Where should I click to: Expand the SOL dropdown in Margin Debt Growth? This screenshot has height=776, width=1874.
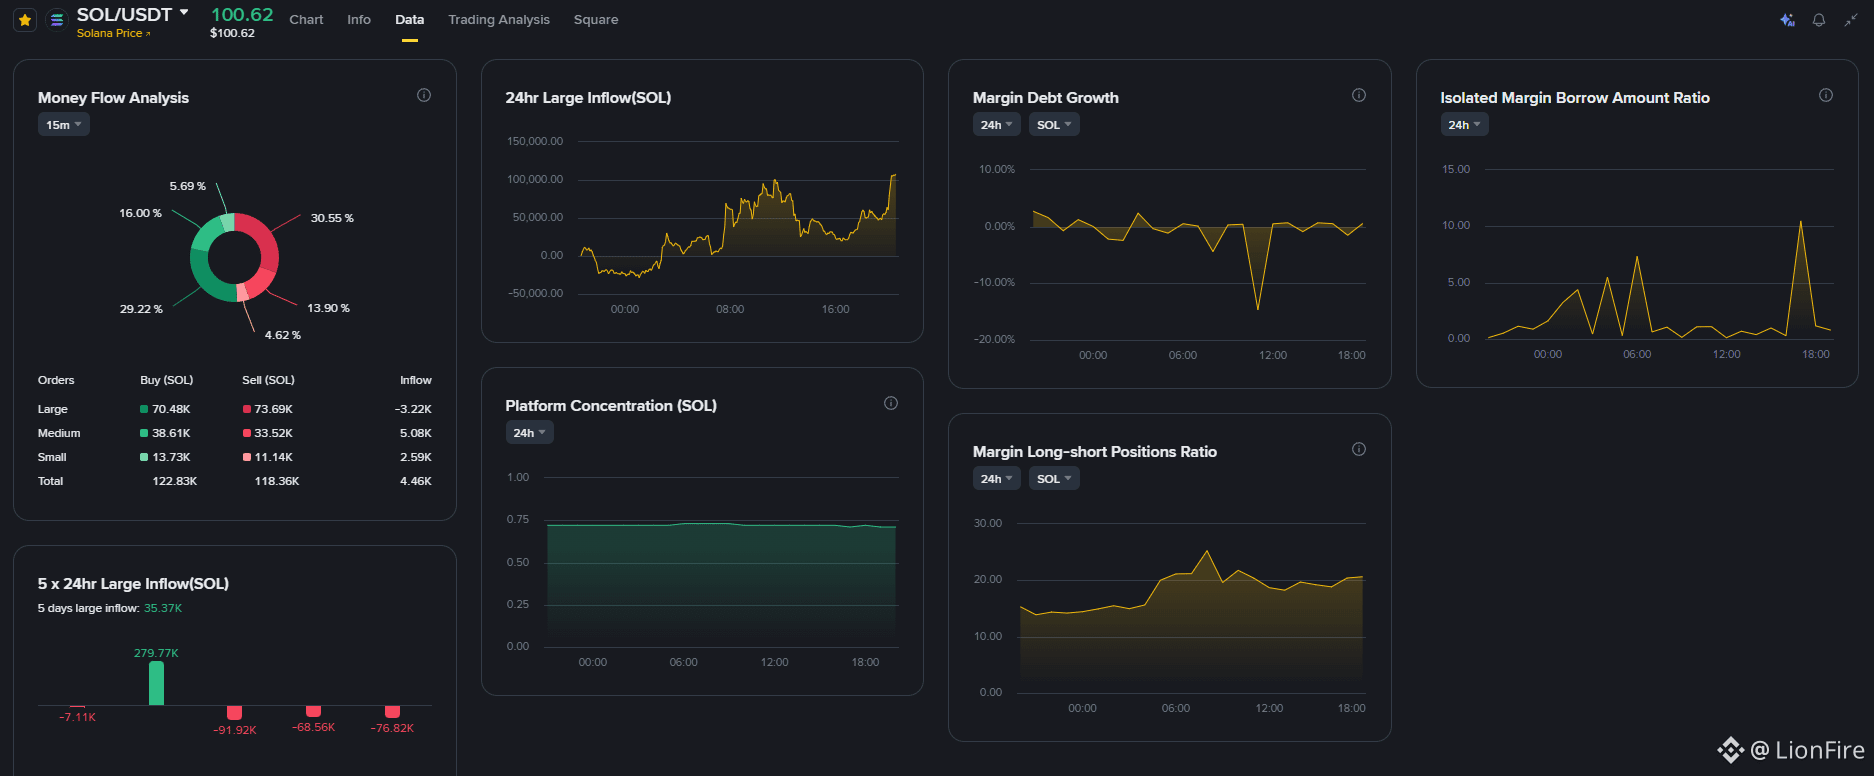coord(1054,125)
